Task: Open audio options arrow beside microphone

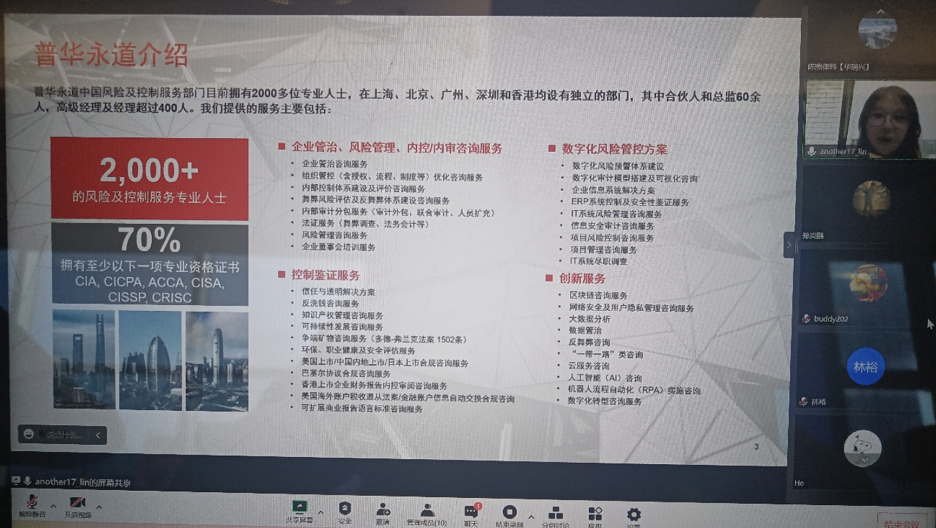Action: pyautogui.click(x=53, y=507)
